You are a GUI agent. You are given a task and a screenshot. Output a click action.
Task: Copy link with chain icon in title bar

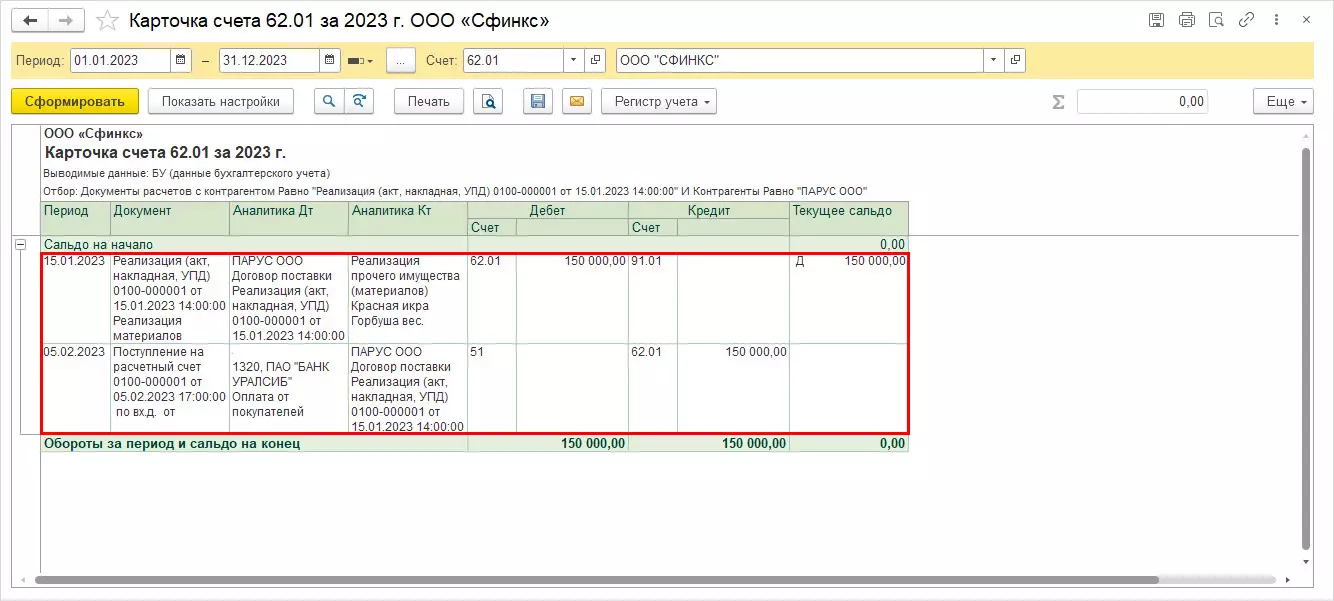[x=1246, y=20]
